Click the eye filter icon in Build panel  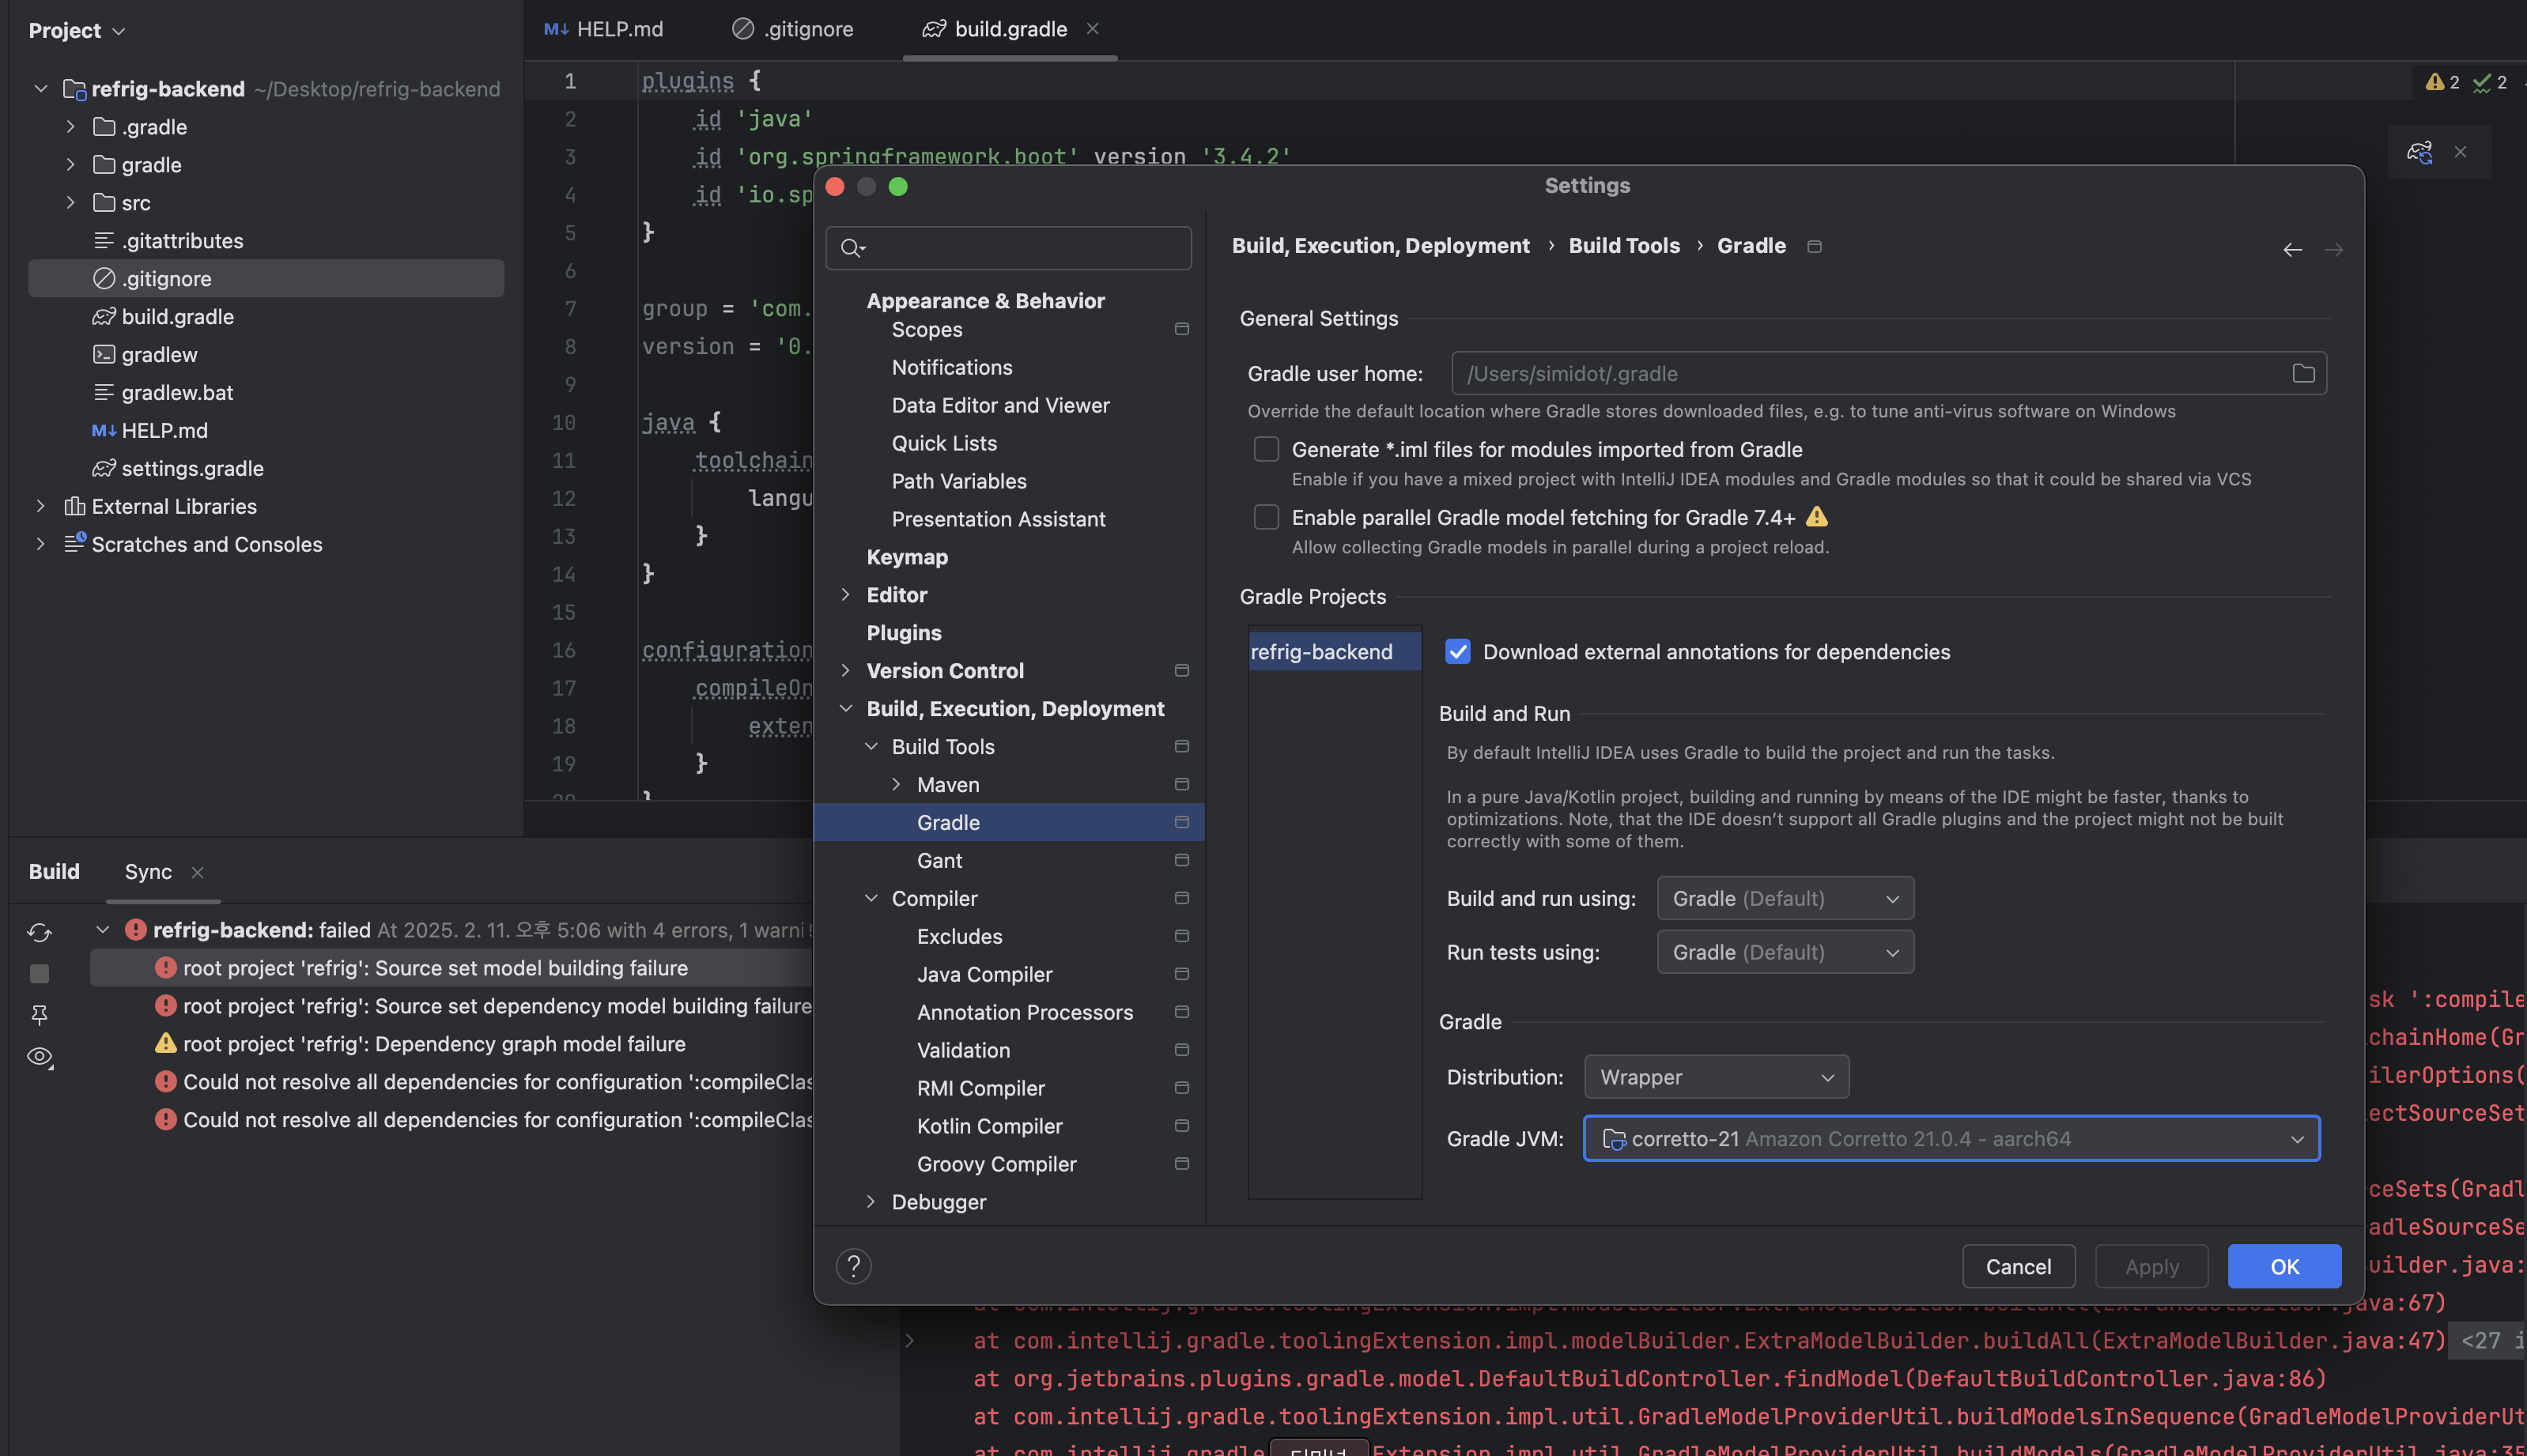coord(40,1057)
